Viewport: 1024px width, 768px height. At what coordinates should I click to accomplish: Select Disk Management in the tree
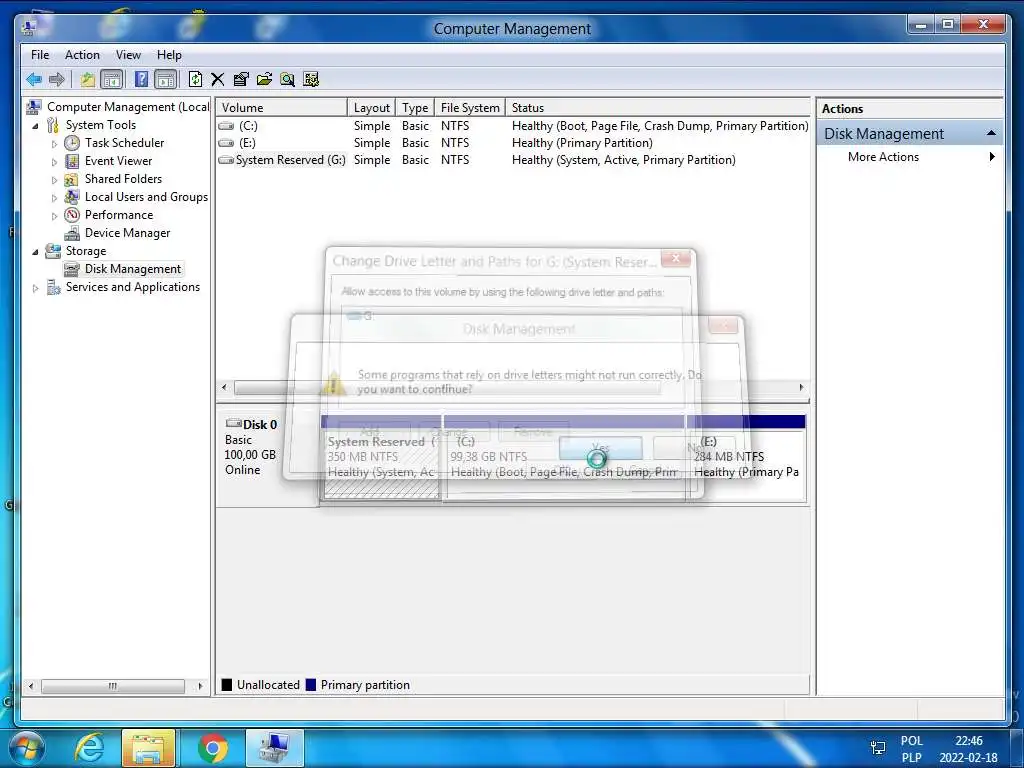click(x=133, y=269)
